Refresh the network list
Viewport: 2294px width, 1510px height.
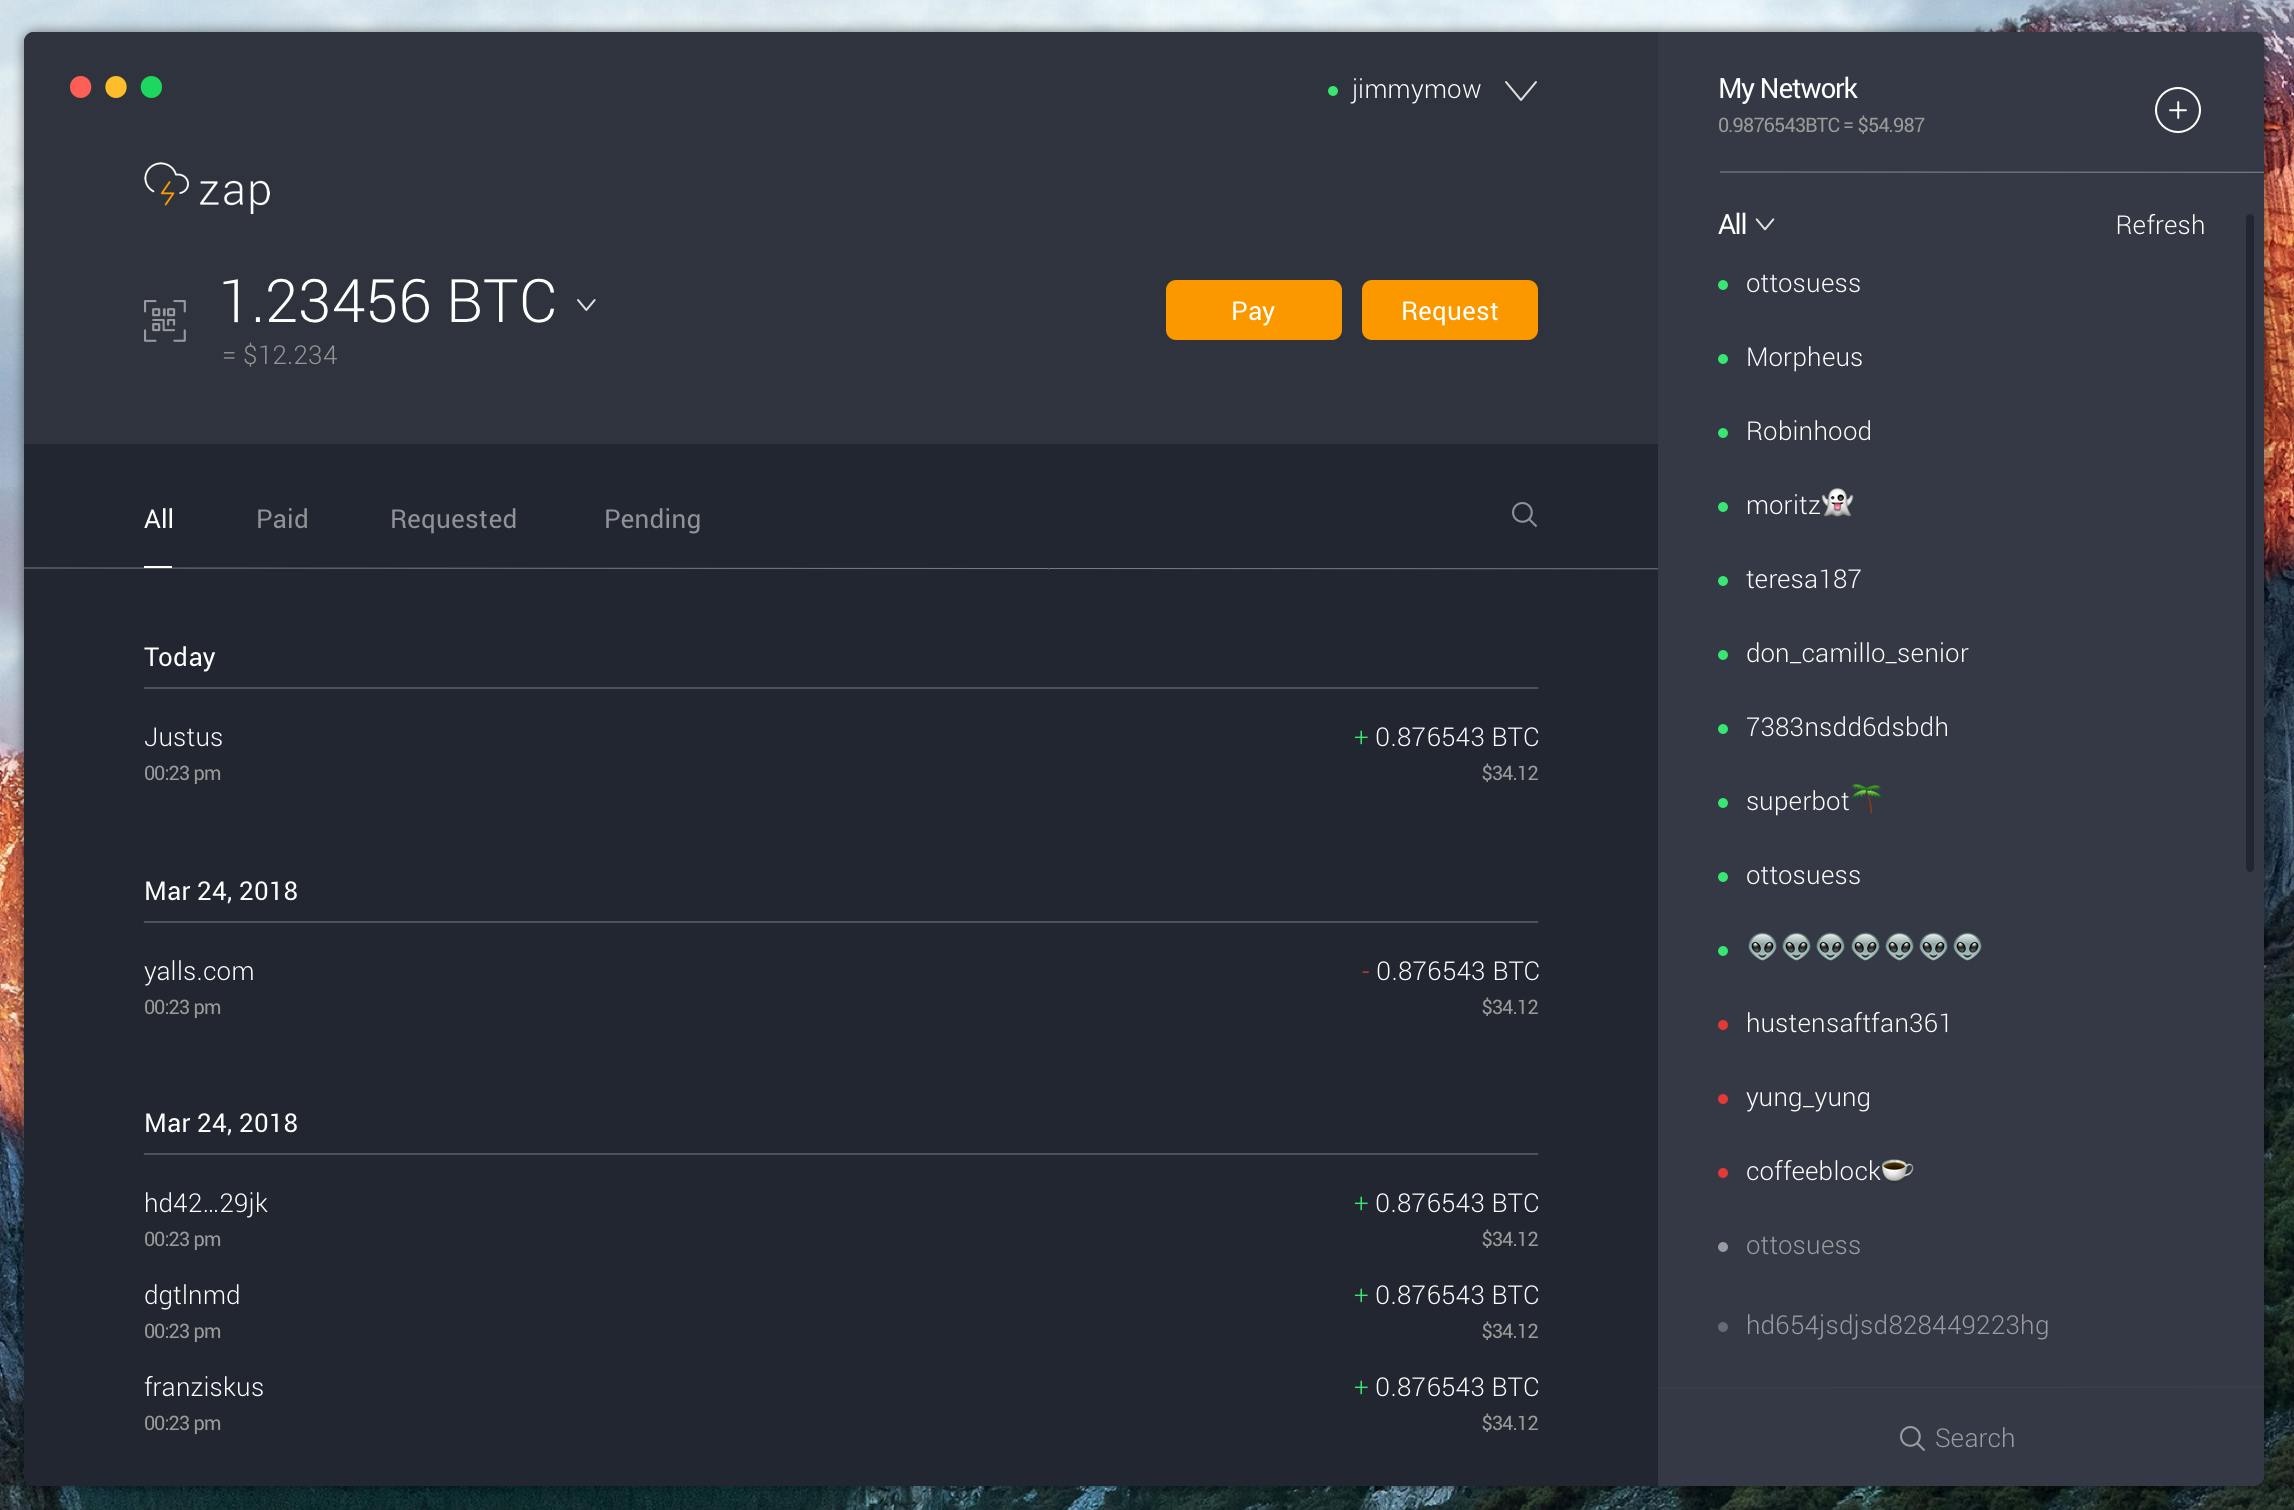pos(2159,225)
